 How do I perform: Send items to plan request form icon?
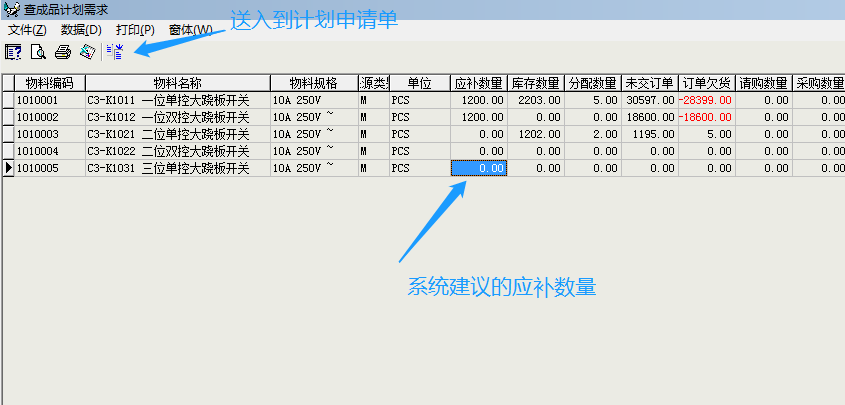115,52
